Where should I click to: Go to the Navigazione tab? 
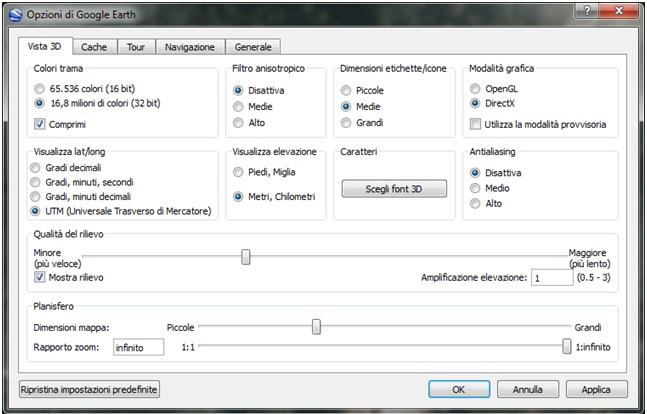pos(190,47)
